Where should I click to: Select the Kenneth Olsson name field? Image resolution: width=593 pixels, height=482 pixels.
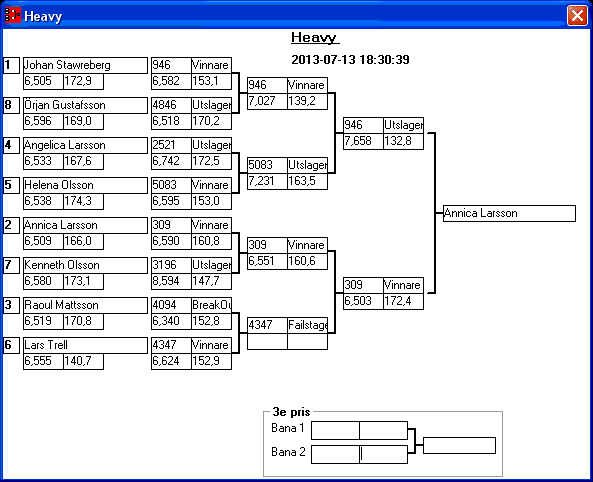pyautogui.click(x=85, y=266)
